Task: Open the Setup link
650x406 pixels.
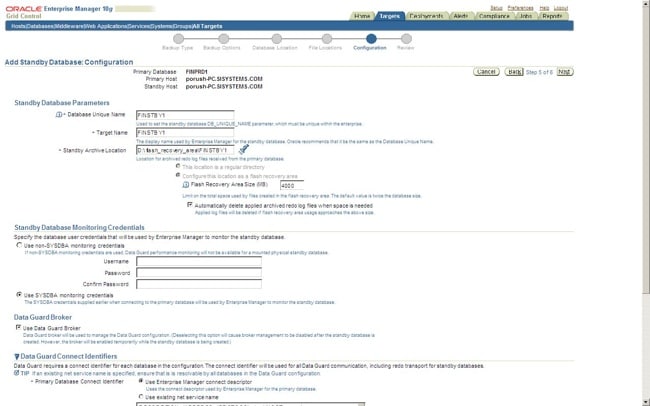Action: coord(496,8)
